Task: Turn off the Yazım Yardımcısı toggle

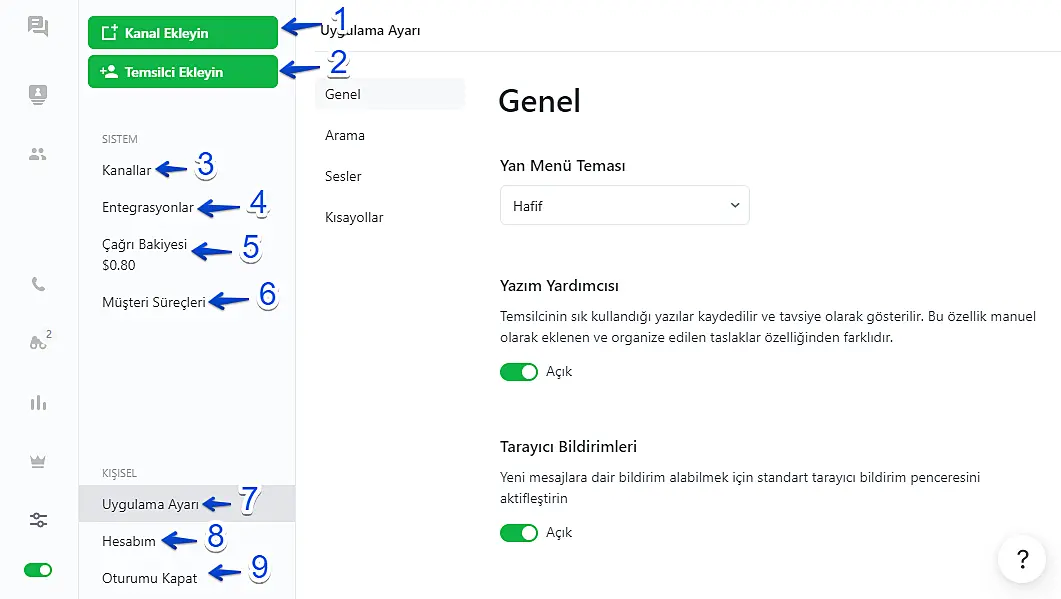Action: pyautogui.click(x=519, y=372)
